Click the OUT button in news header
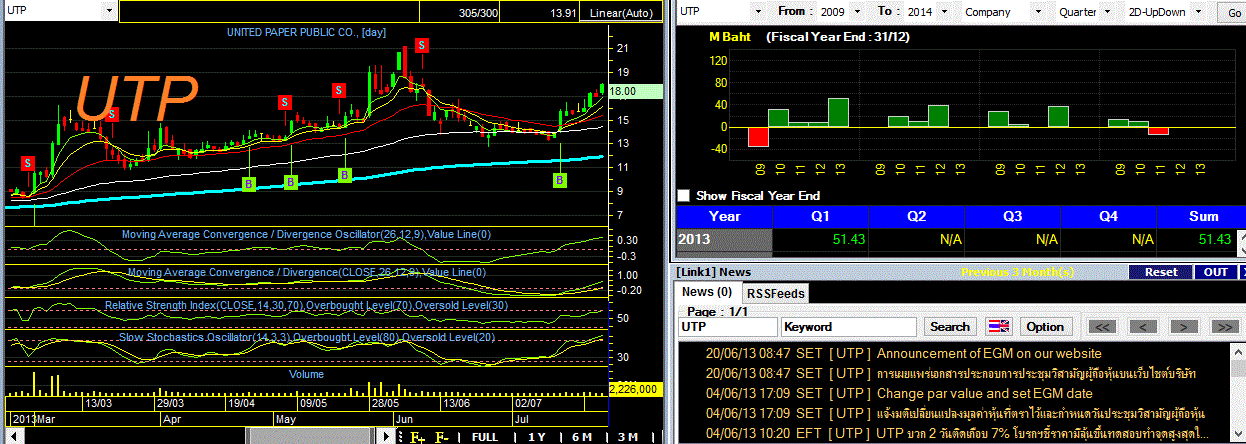This screenshot has height=444, width=1246. click(x=1216, y=272)
